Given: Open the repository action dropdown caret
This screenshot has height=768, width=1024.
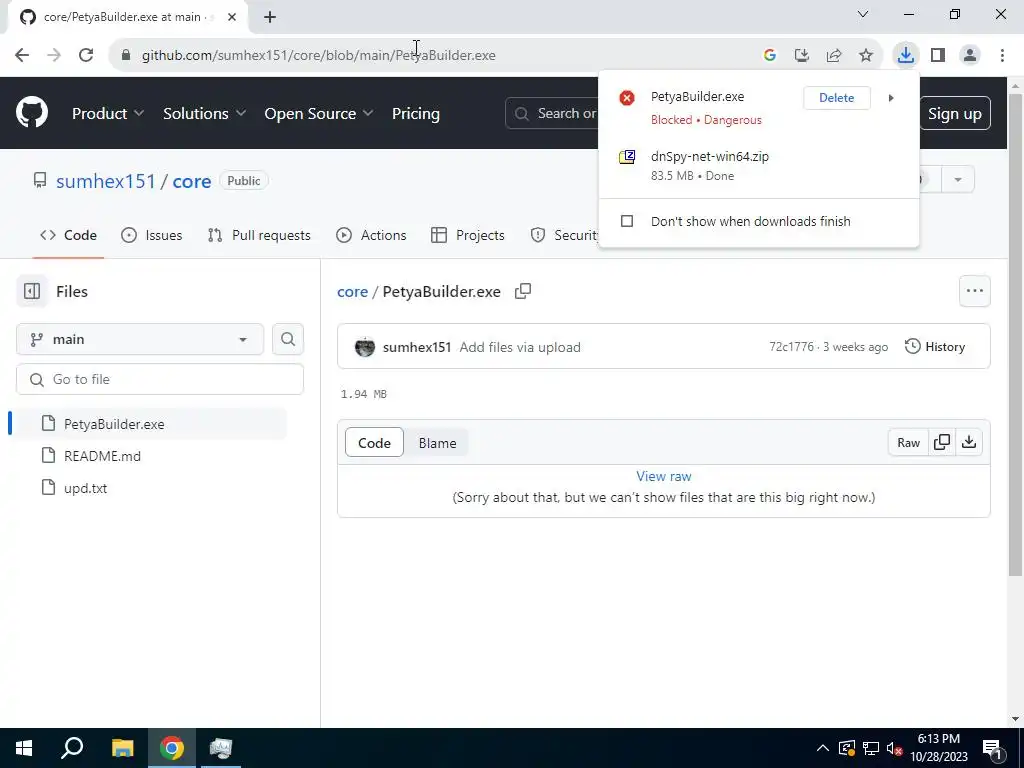Looking at the screenshot, I should coord(958,180).
